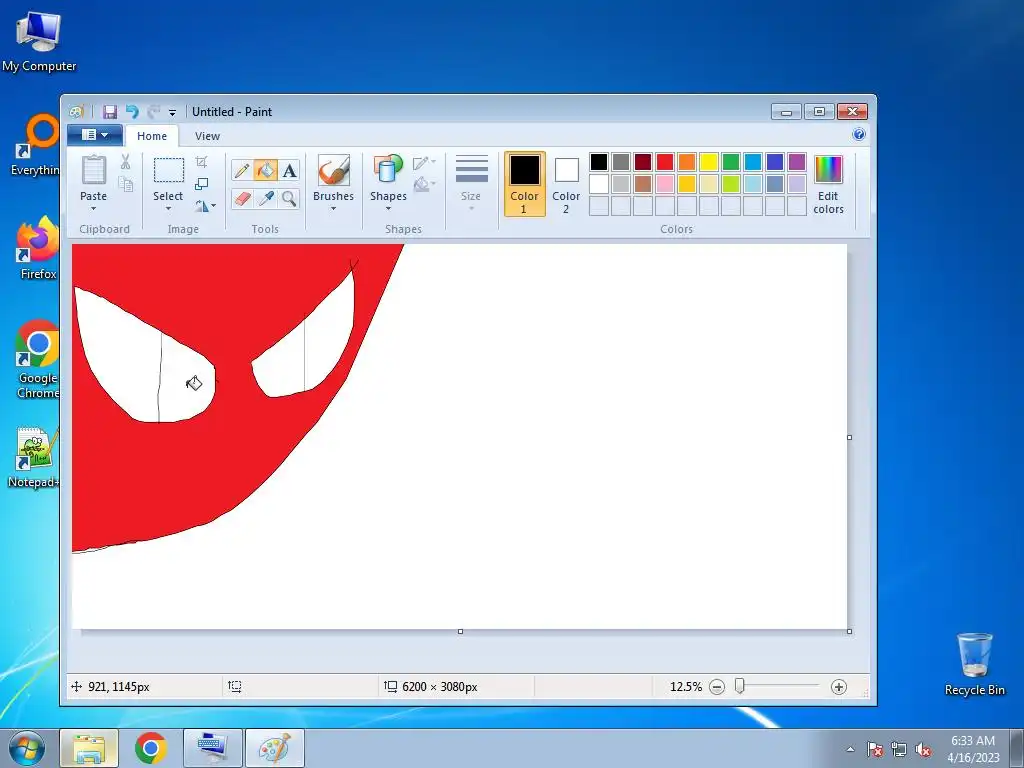Show hidden icons in system tray

pos(850,749)
